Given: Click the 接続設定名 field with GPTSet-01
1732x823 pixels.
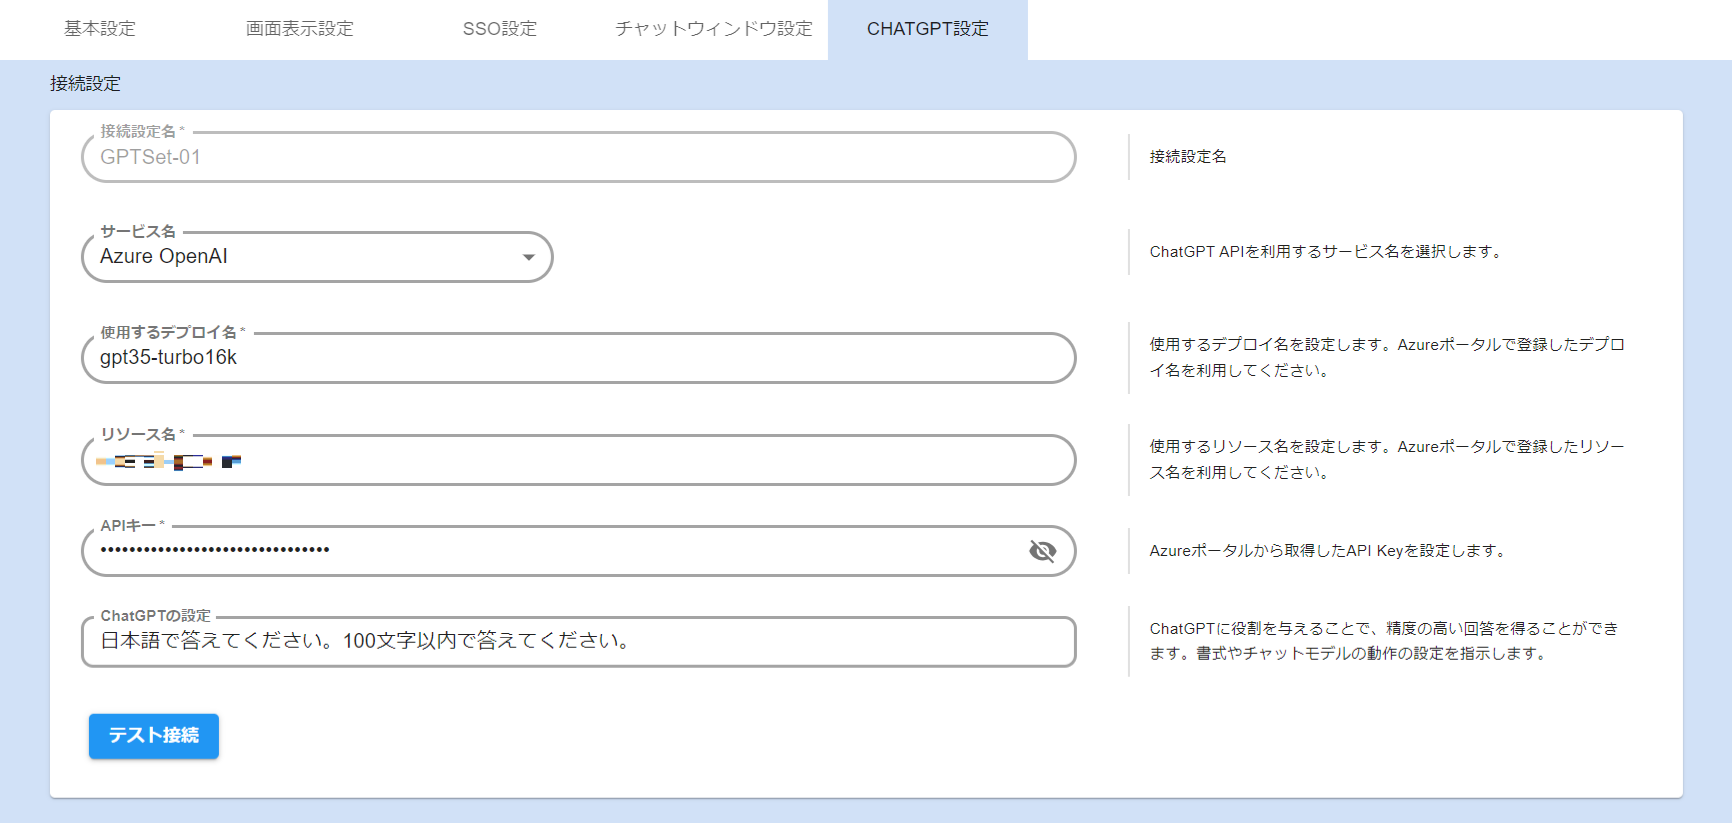Looking at the screenshot, I should coord(578,158).
